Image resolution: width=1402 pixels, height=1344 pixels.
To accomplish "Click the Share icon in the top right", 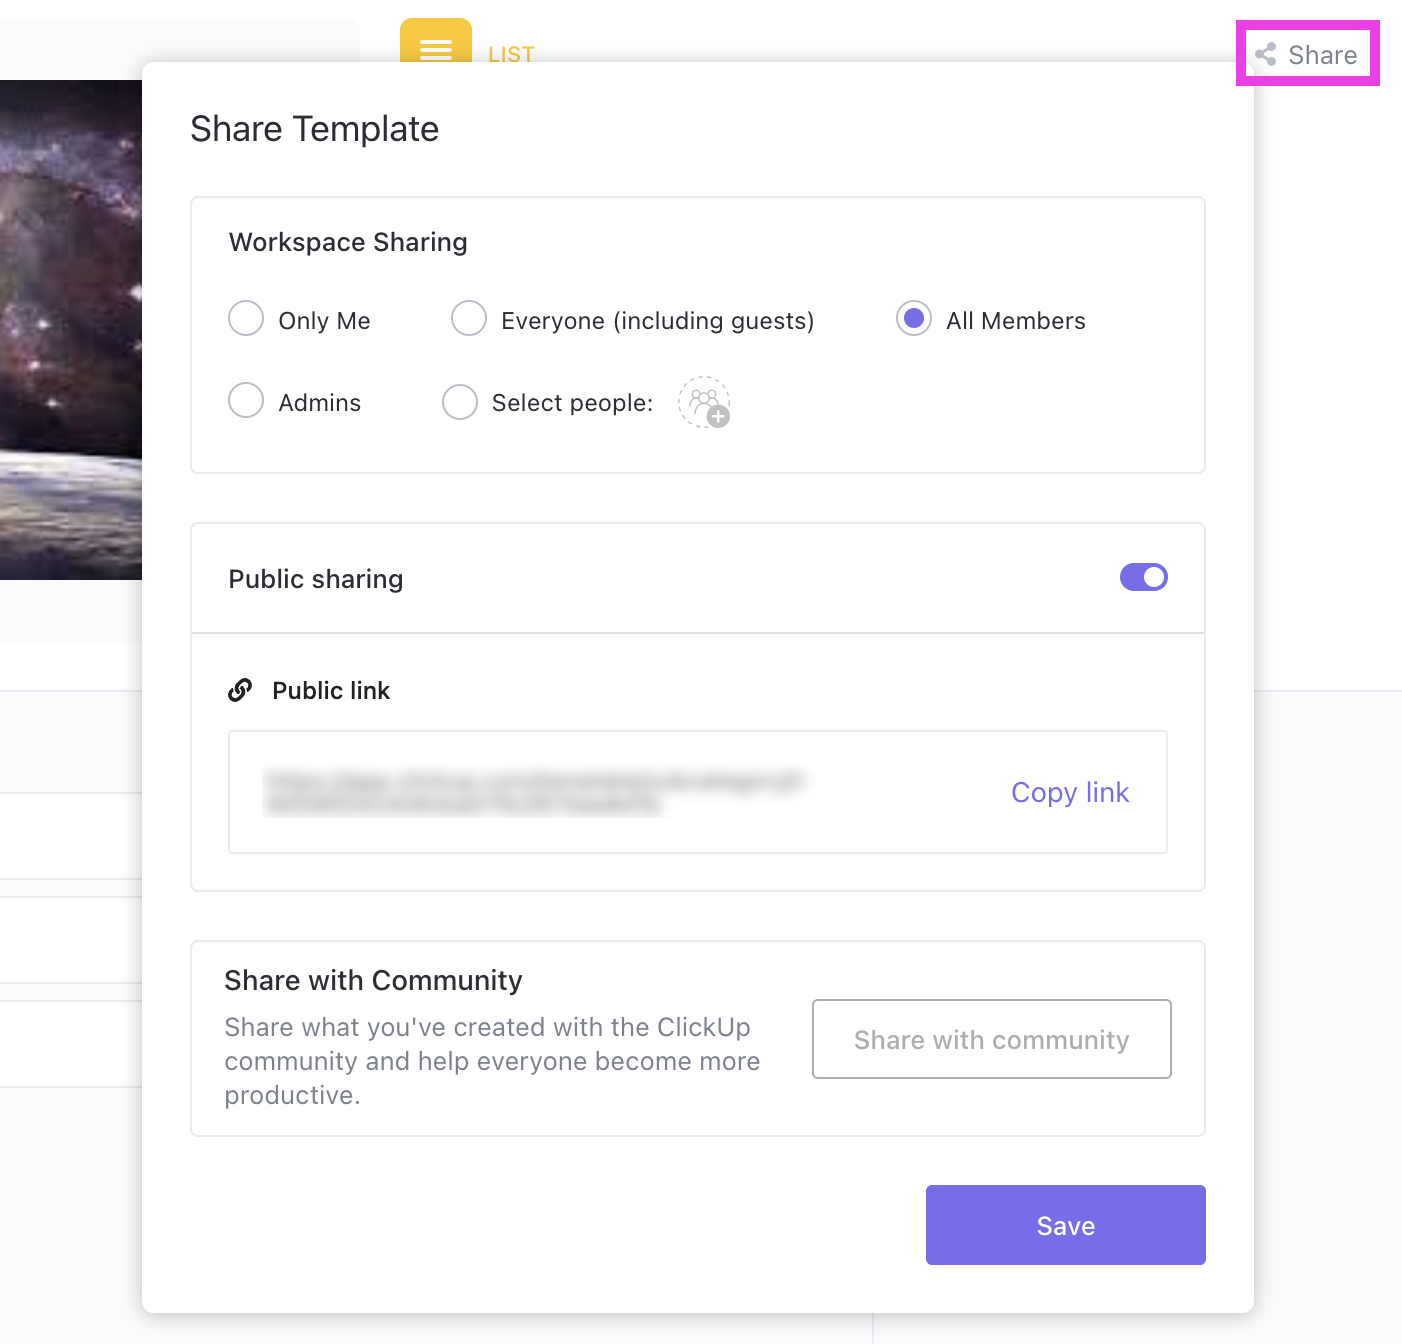I will point(1266,55).
